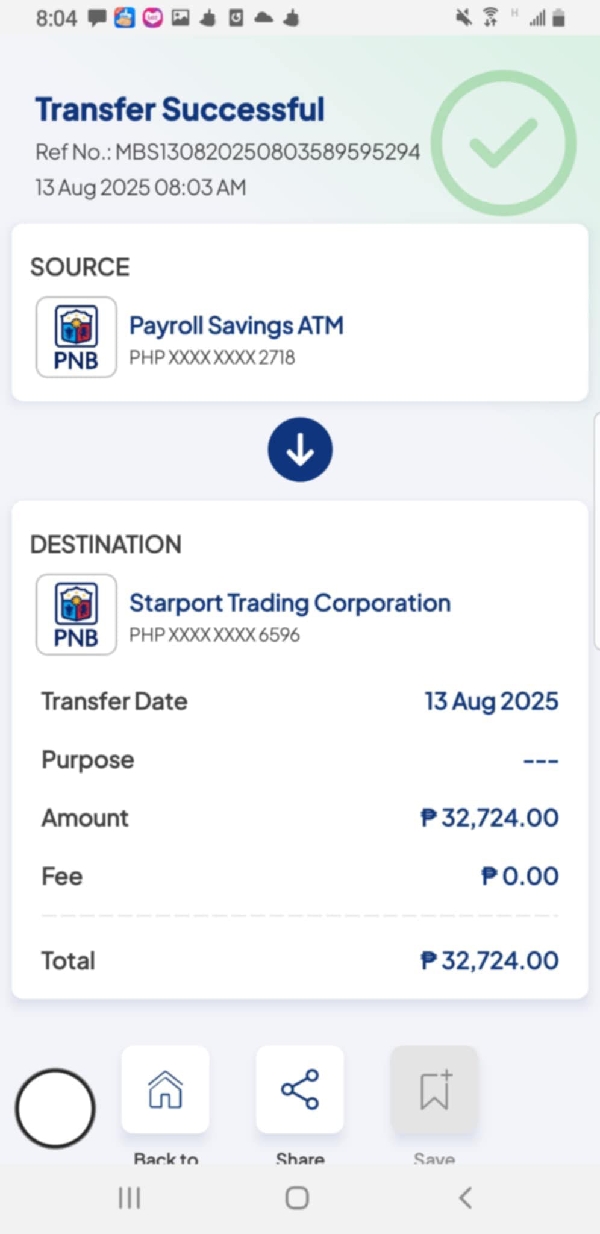The image size is (600, 1234).
Task: Select Payroll Savings ATM account name
Action: coord(237,325)
